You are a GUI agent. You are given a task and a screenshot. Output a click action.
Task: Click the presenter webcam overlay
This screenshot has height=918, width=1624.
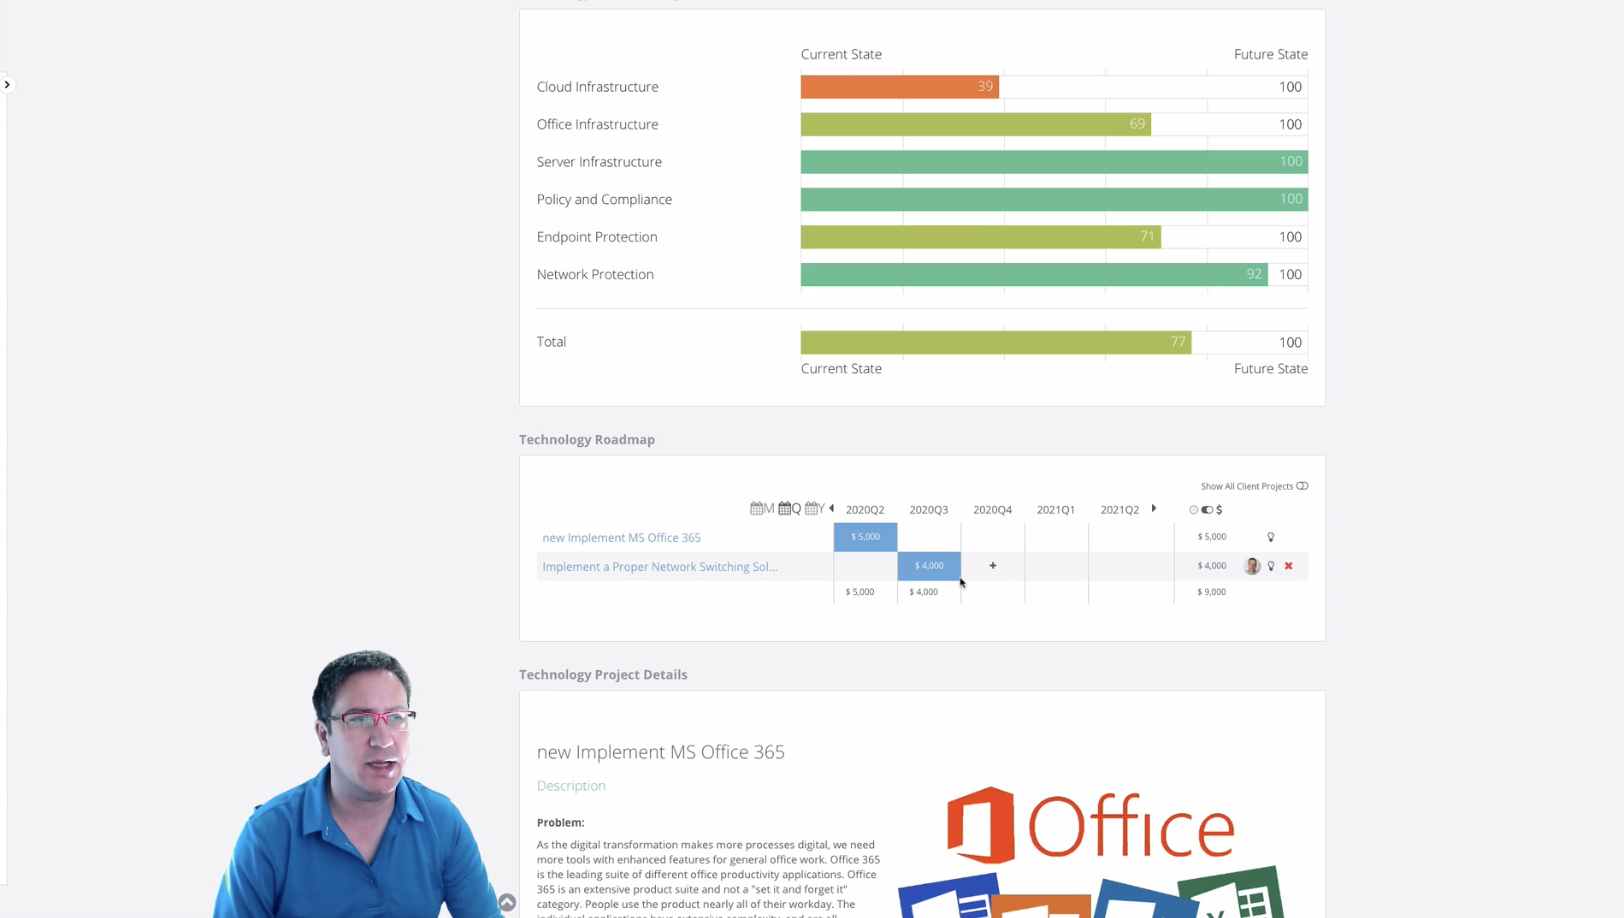click(x=360, y=785)
